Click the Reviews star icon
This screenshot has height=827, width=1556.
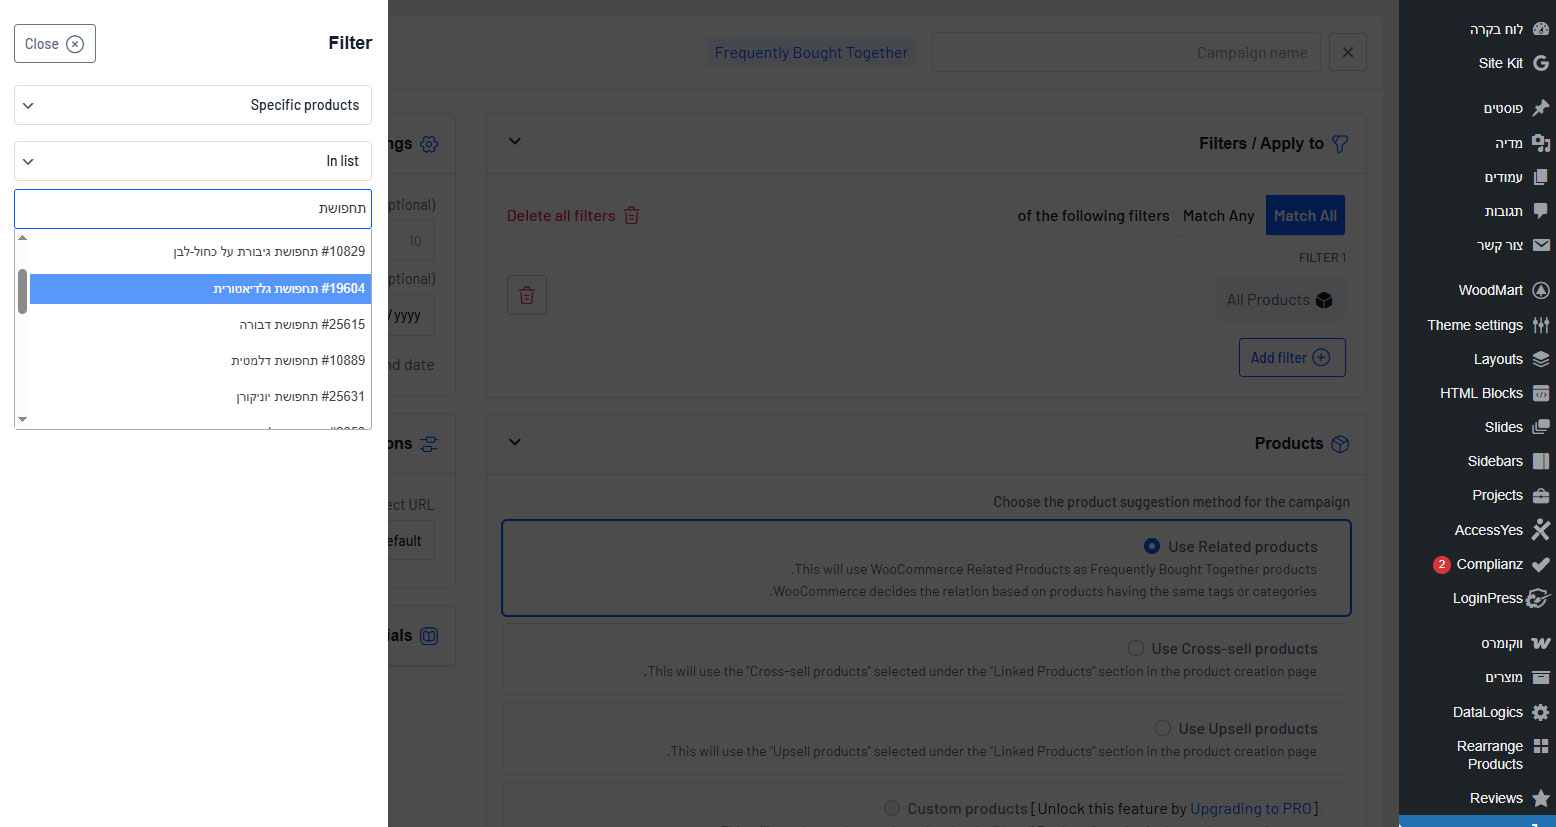click(x=1540, y=798)
